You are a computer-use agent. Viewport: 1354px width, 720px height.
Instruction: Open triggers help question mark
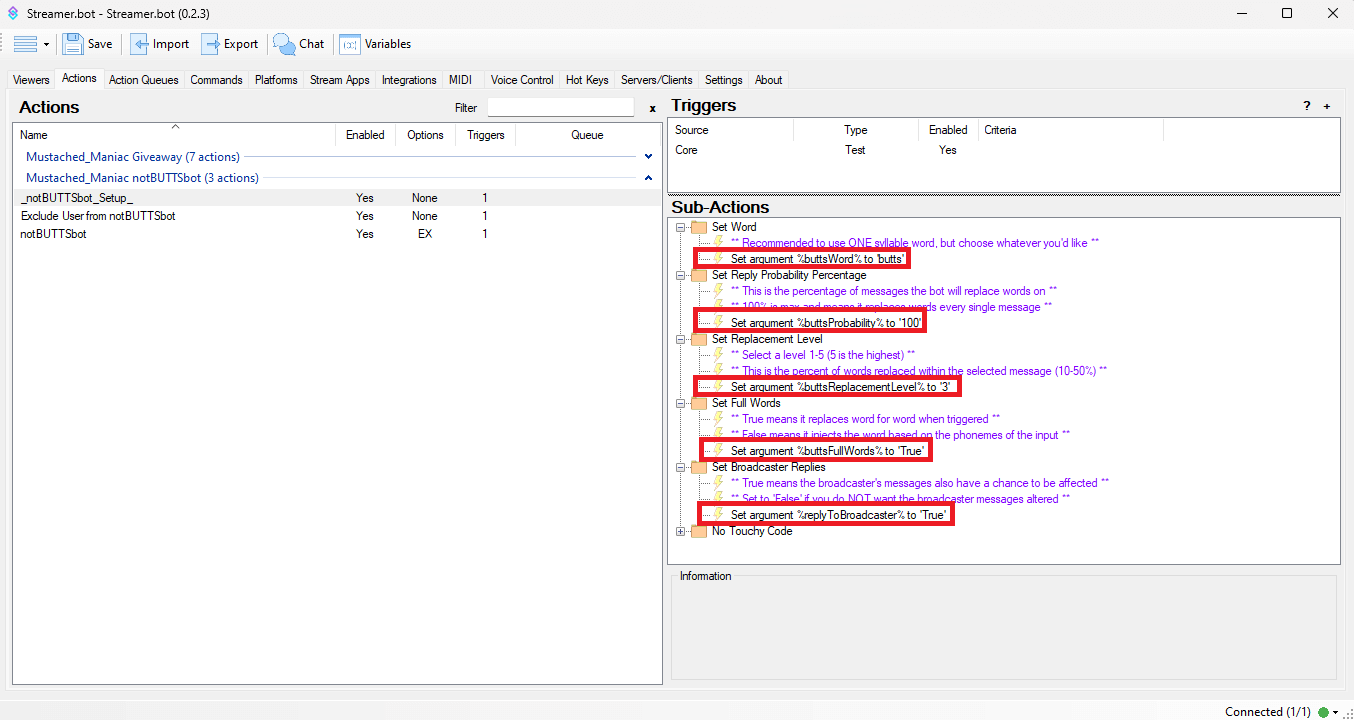(x=1307, y=106)
